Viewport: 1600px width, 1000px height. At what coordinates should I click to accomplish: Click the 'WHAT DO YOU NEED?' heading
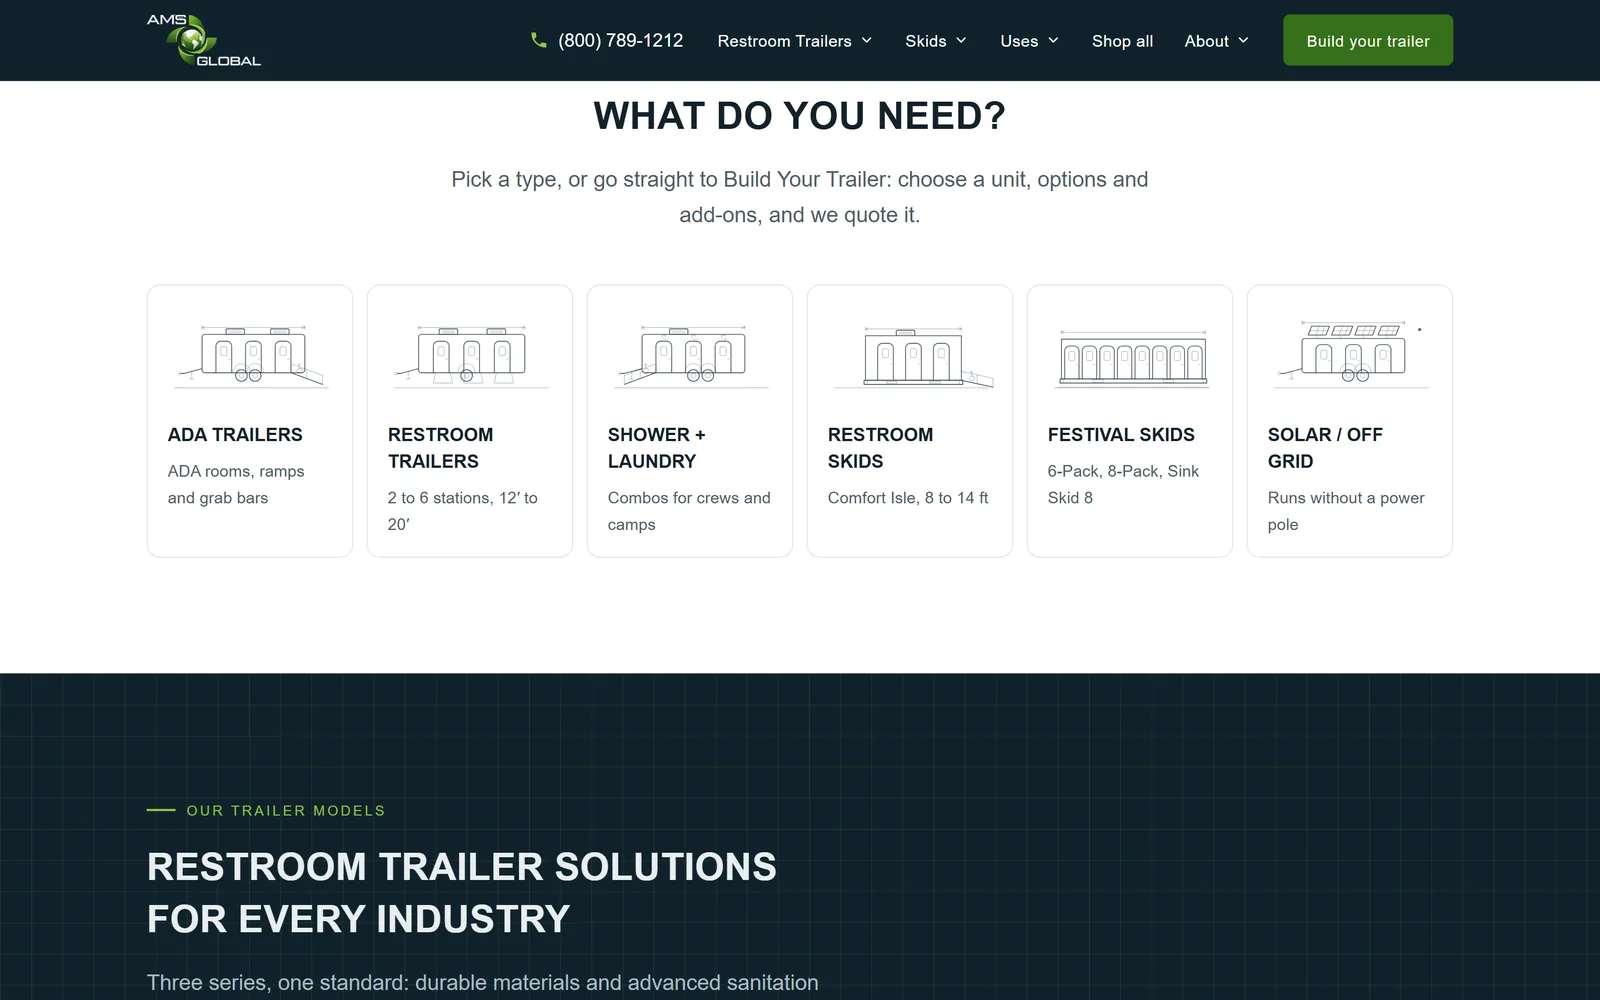tap(800, 116)
